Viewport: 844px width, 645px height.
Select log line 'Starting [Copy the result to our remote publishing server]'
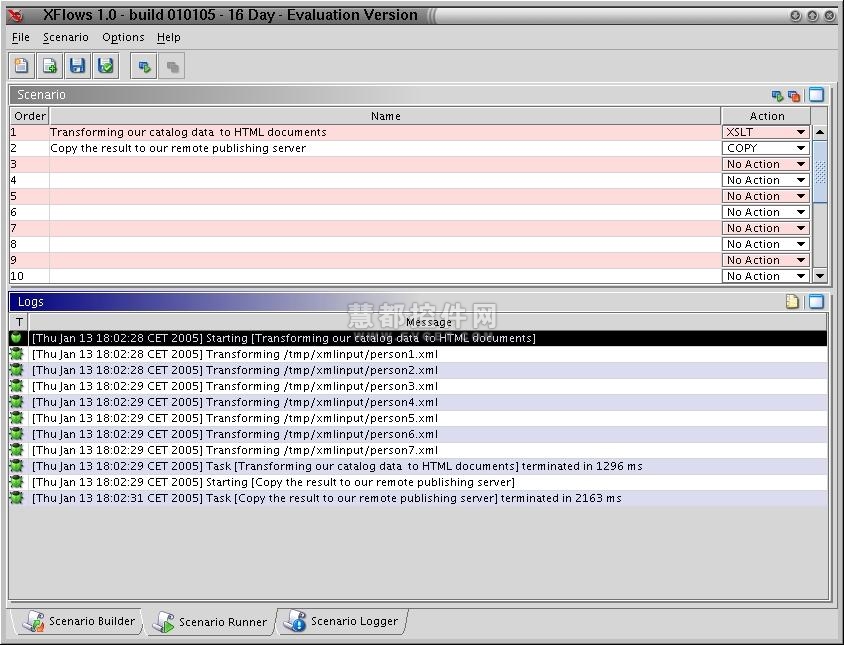(x=419, y=482)
